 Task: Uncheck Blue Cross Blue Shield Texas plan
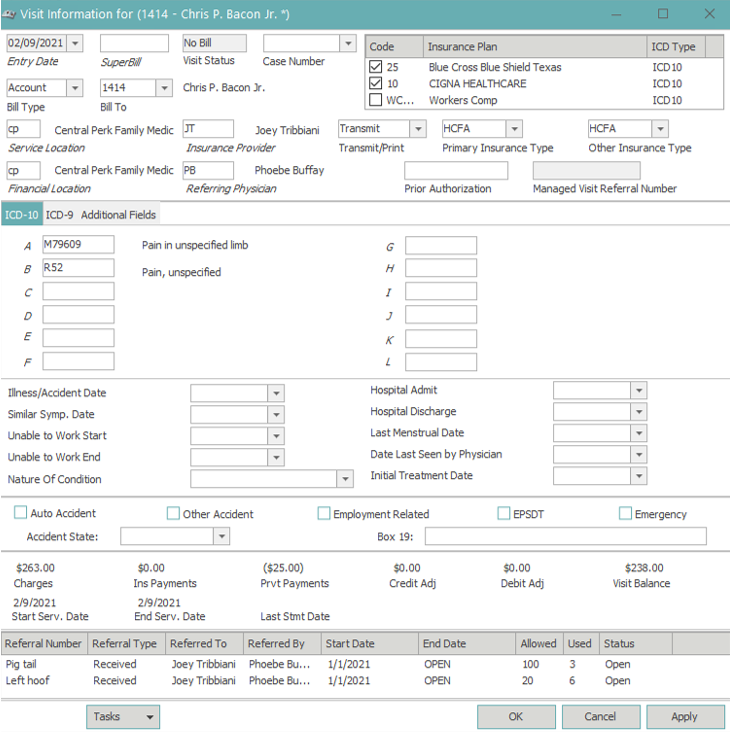(x=376, y=68)
